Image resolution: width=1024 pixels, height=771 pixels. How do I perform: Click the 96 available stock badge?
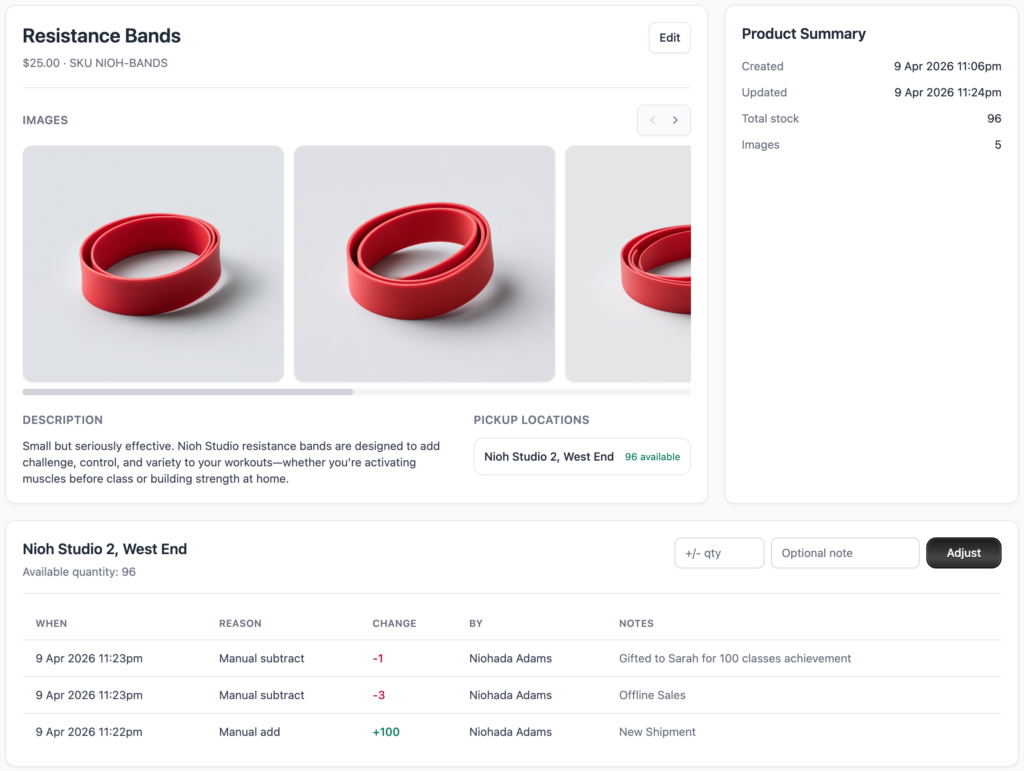[652, 457]
